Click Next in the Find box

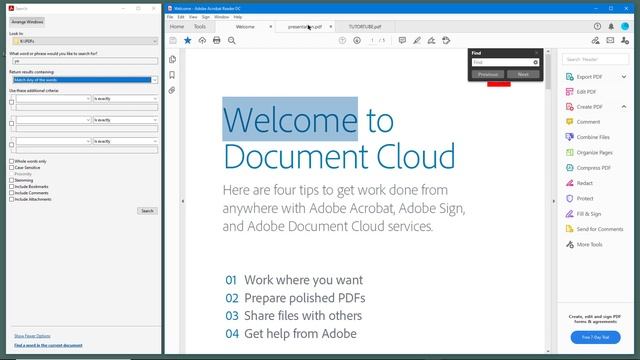[x=523, y=74]
